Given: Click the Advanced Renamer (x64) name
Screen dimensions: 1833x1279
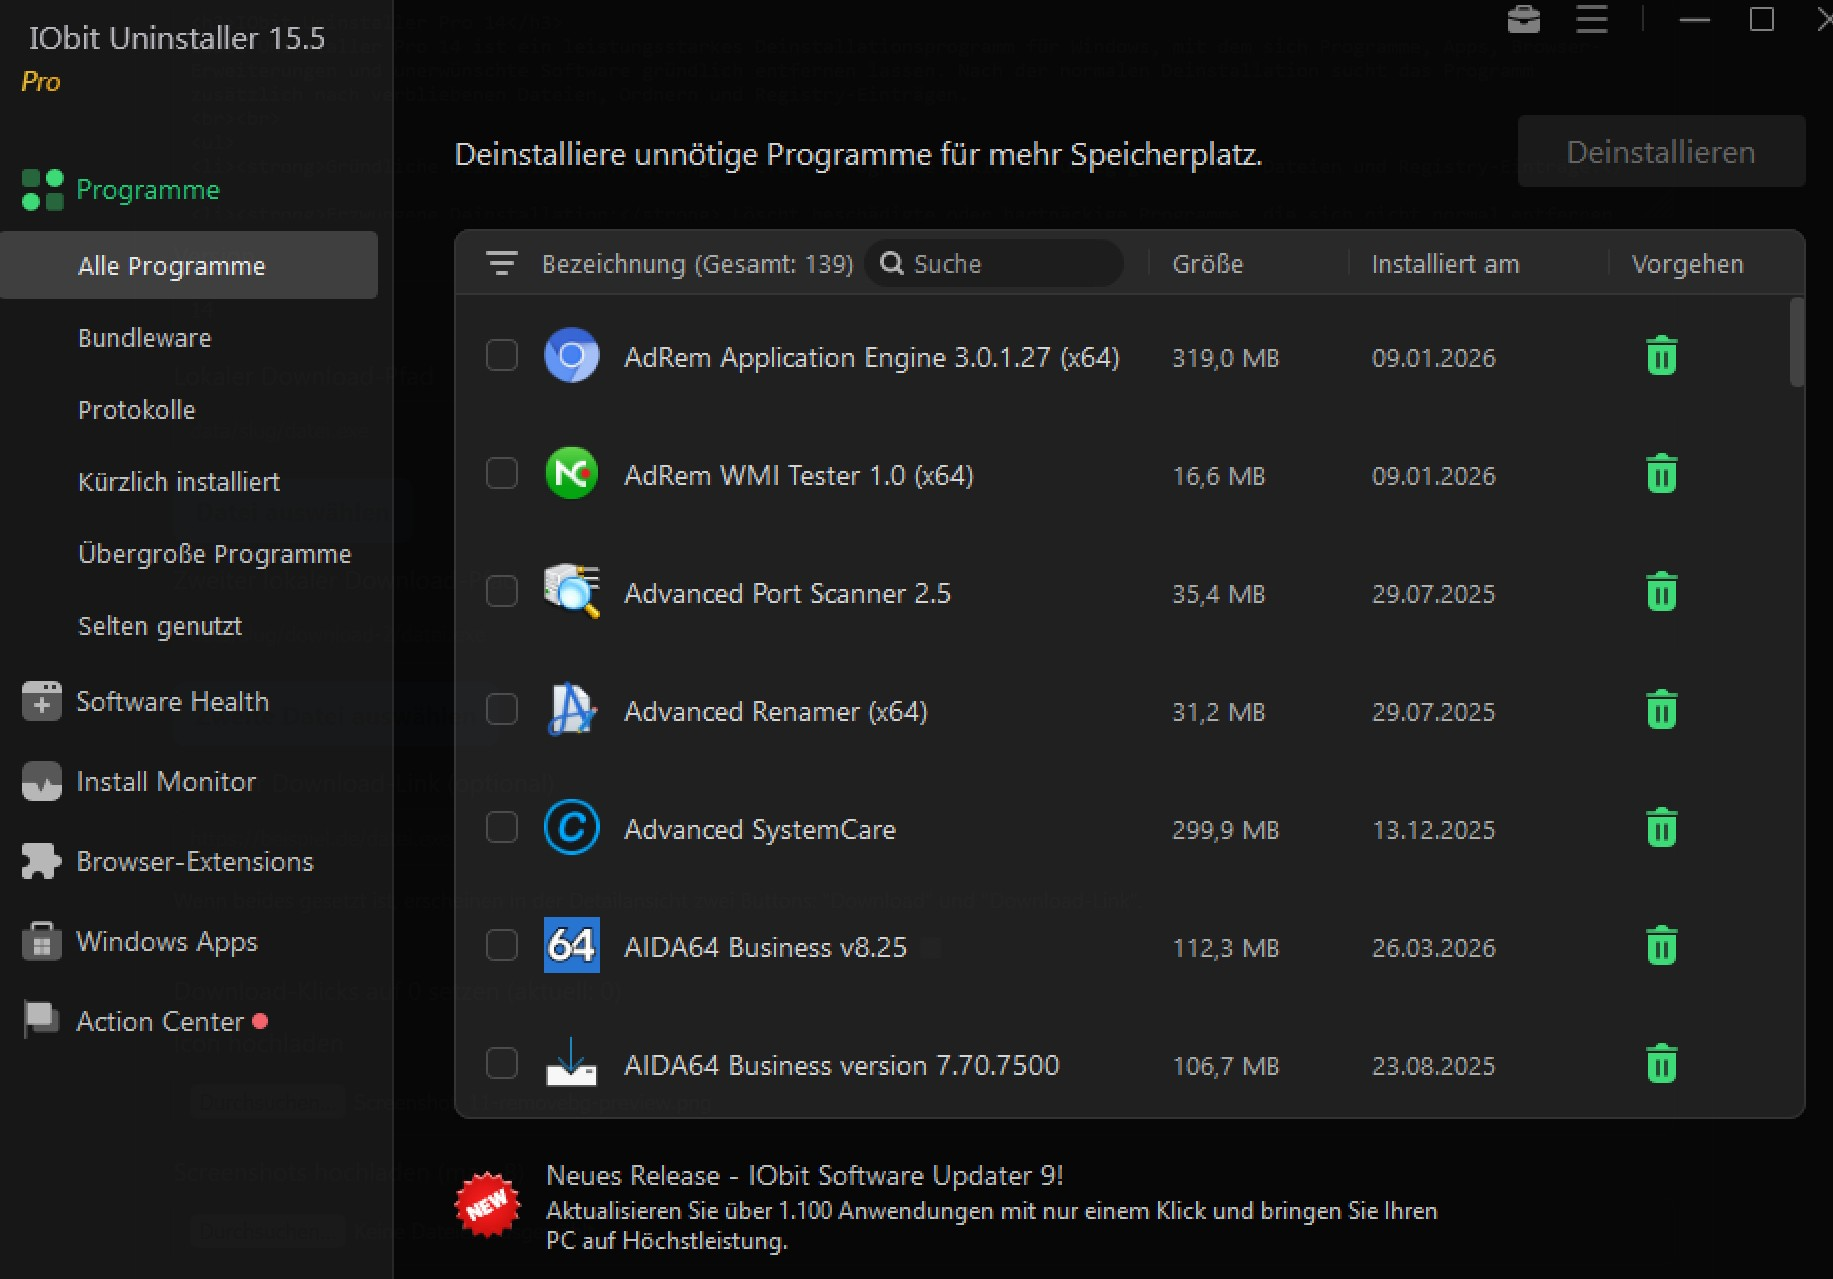Looking at the screenshot, I should pos(775,711).
